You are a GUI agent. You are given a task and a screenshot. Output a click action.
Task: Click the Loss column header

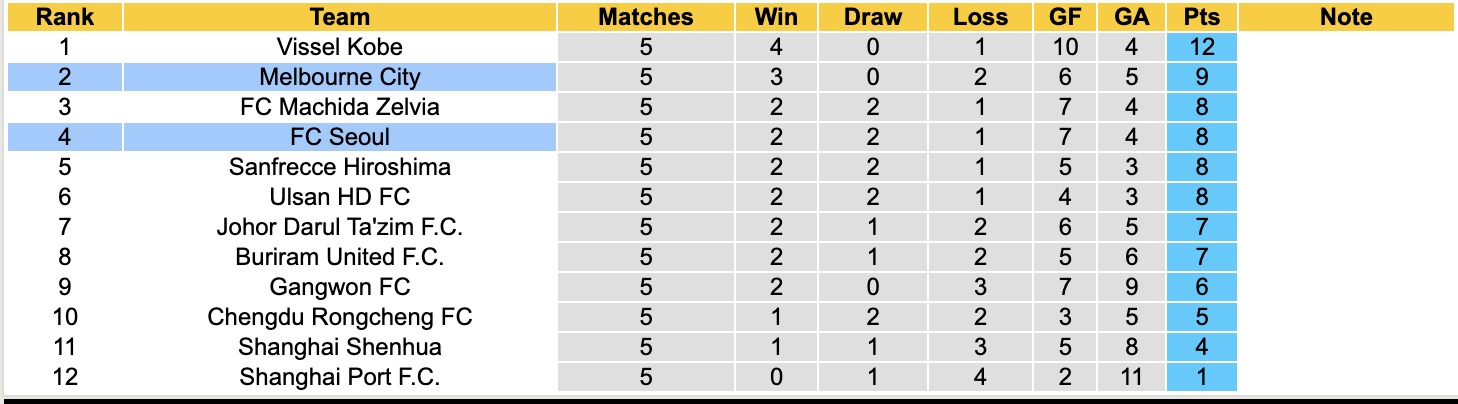point(980,17)
